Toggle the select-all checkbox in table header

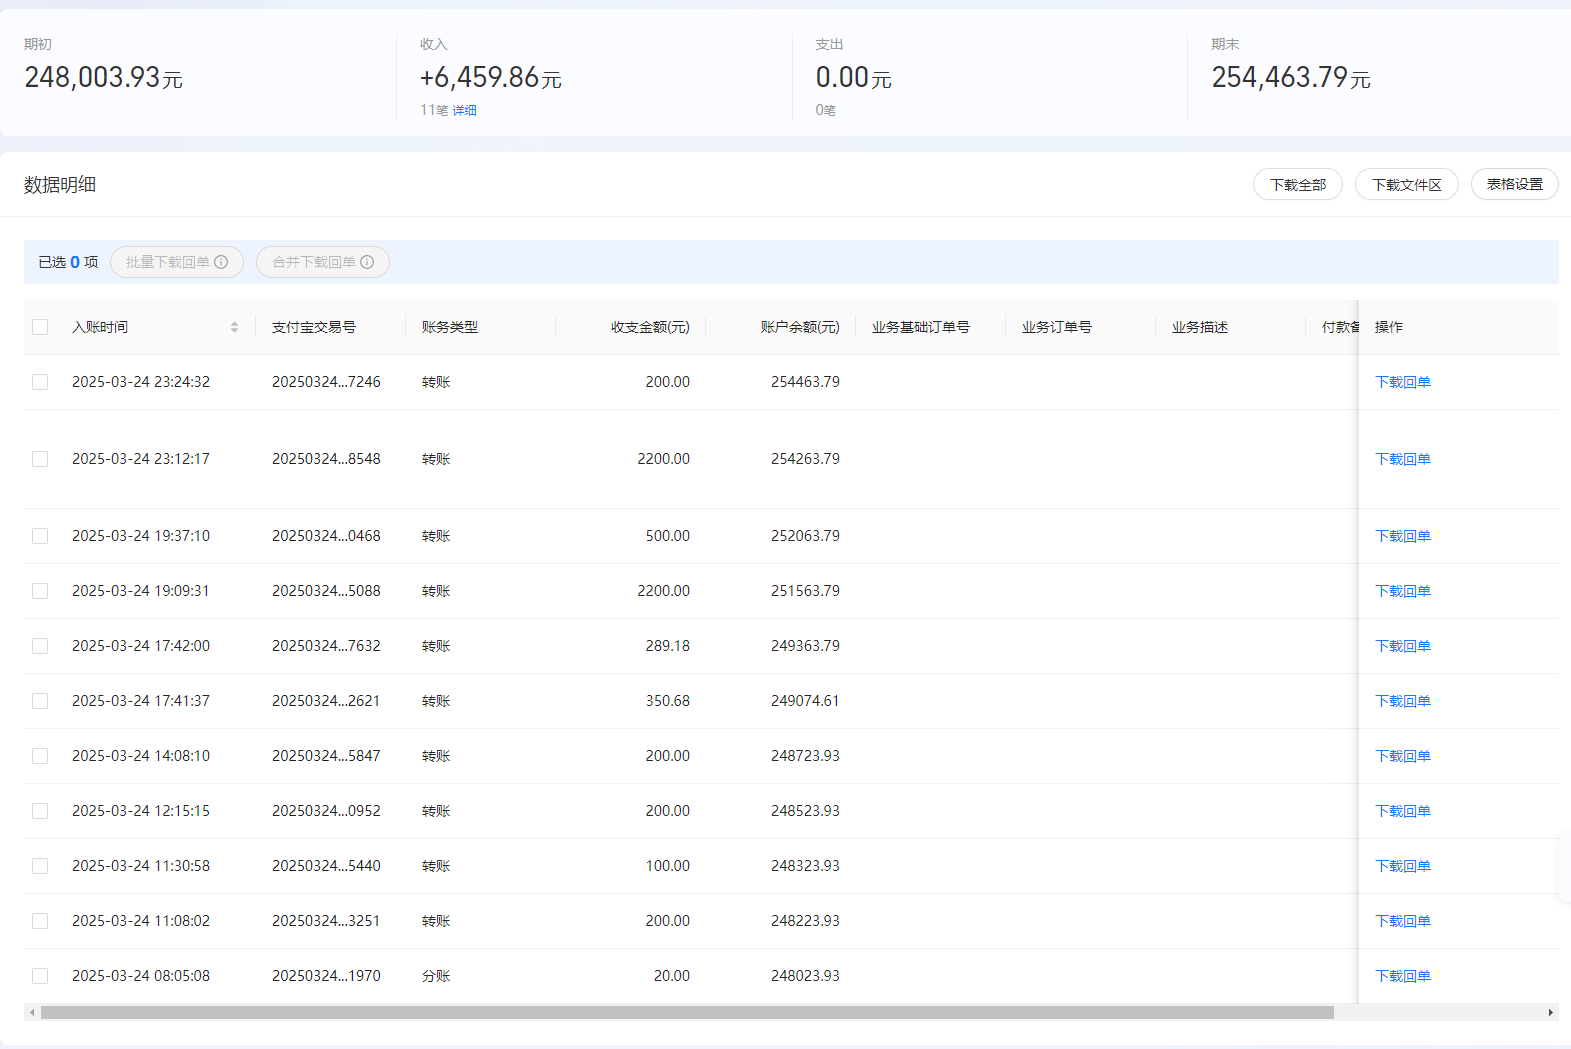[x=40, y=327]
